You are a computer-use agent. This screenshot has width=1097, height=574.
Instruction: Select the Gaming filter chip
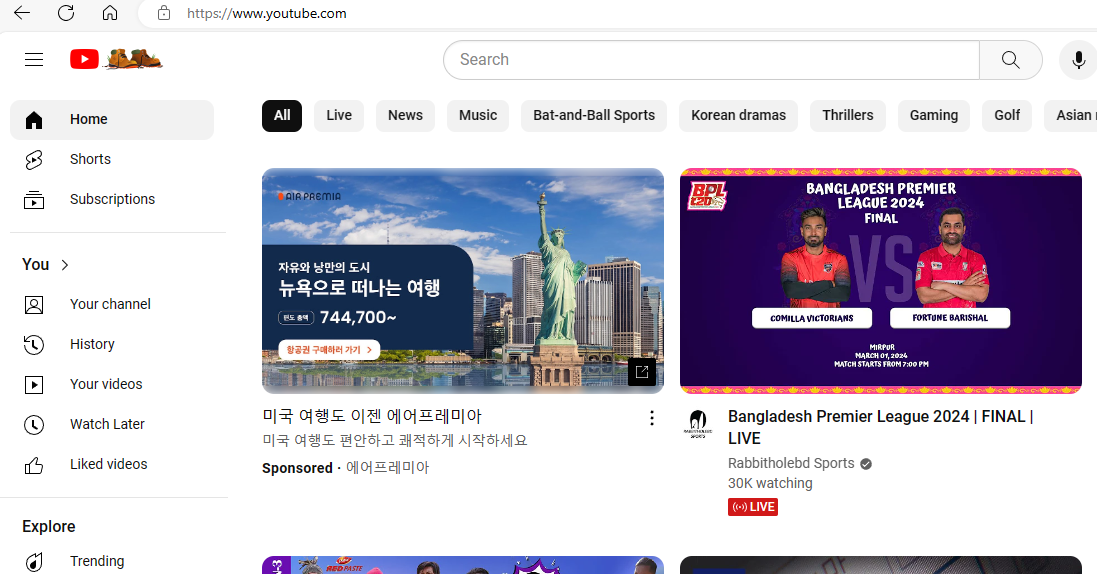[934, 116]
